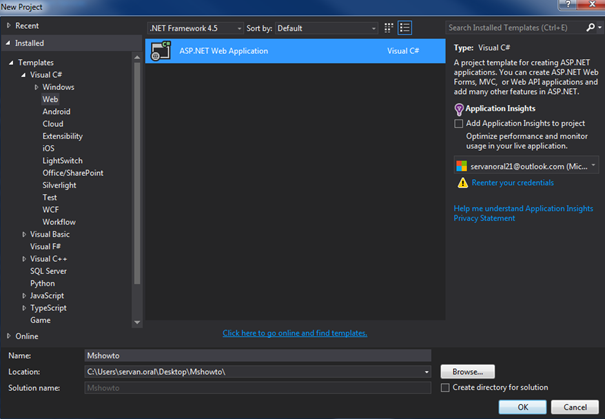Switch to small icons view
The height and width of the screenshot is (419, 605).
click(389, 28)
